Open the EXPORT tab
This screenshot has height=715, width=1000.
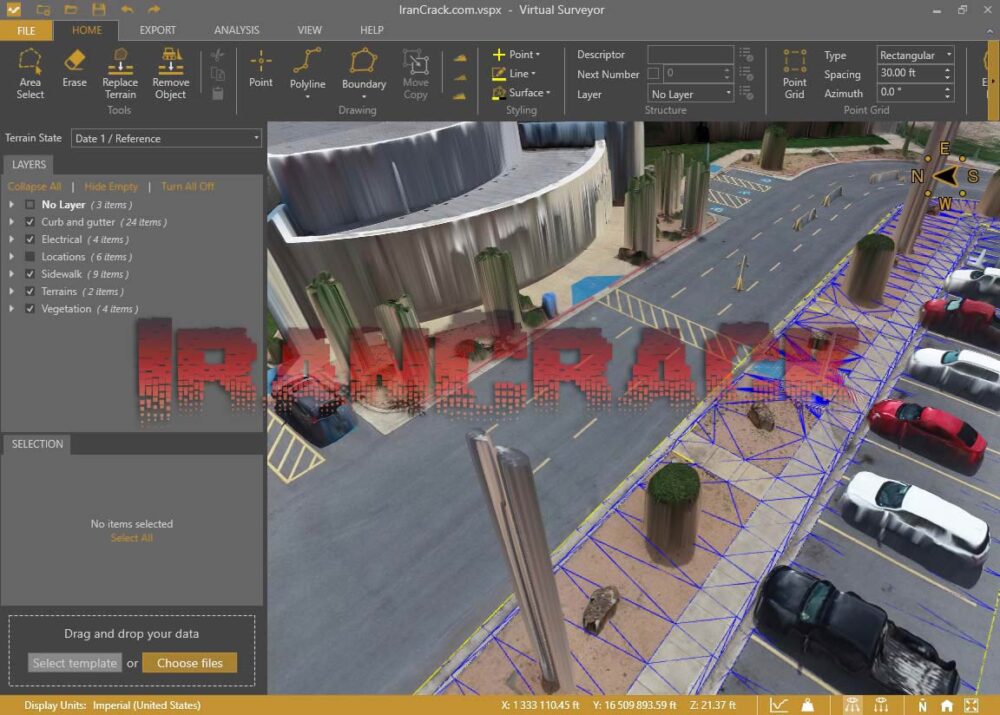pos(157,30)
